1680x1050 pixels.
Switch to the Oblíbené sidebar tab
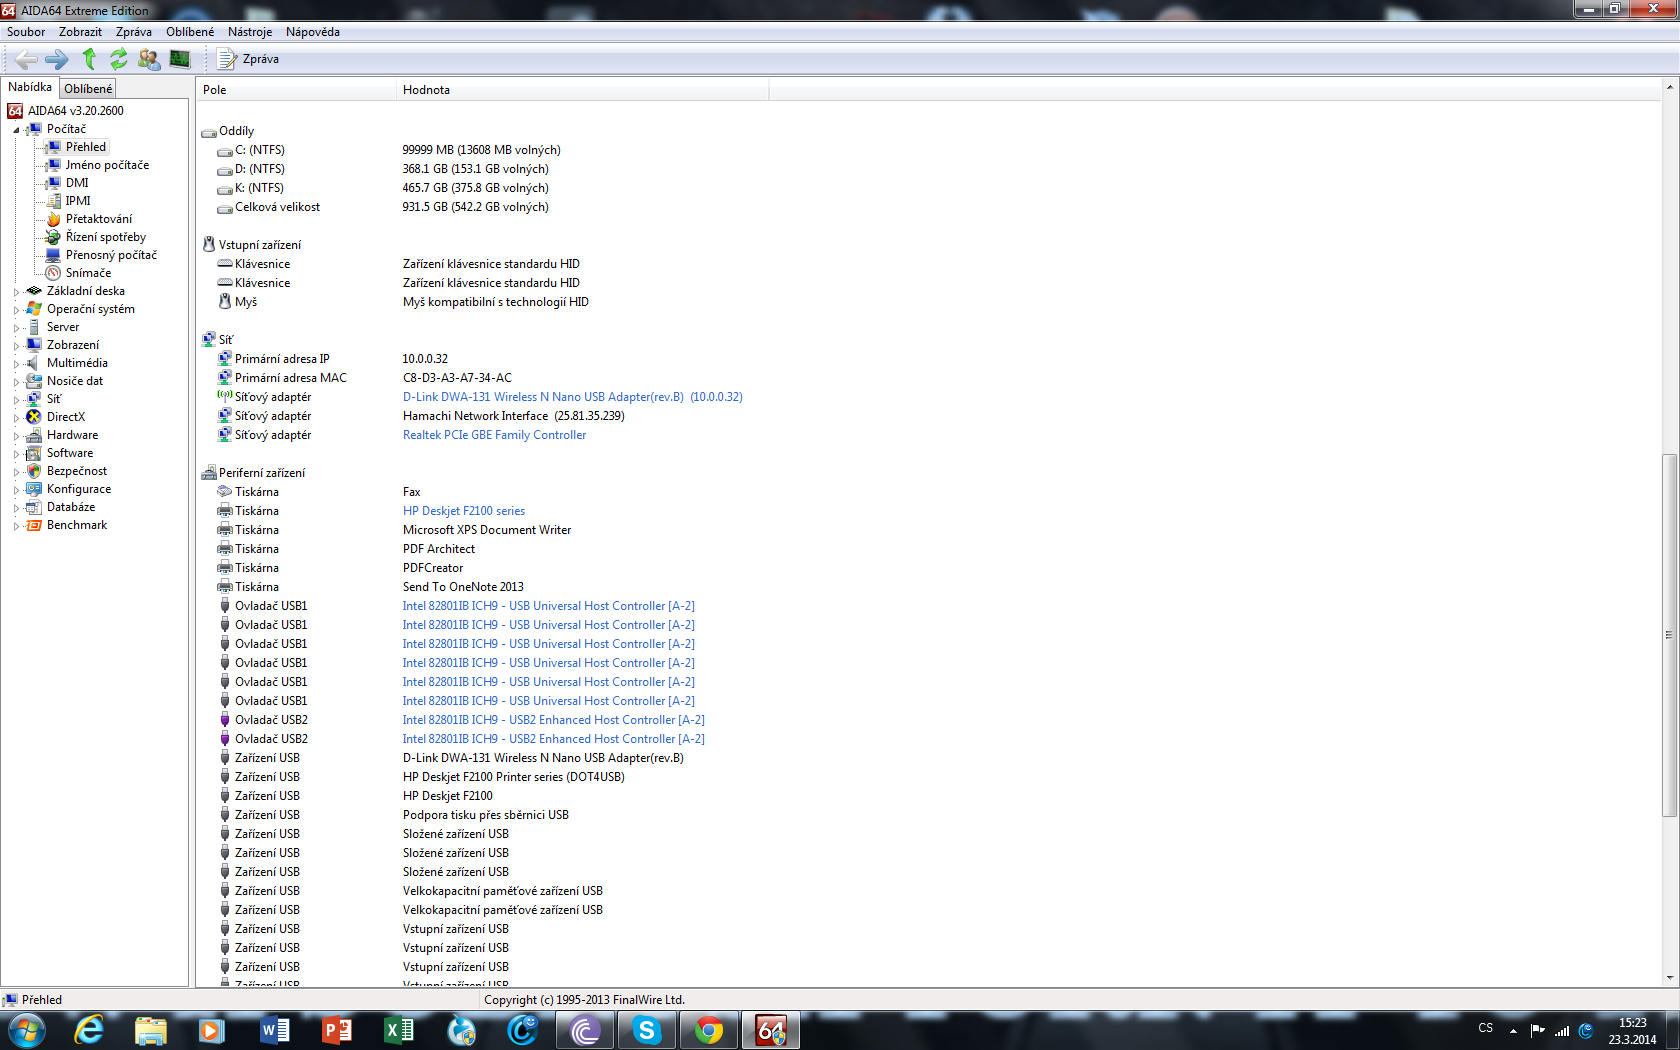[88, 89]
